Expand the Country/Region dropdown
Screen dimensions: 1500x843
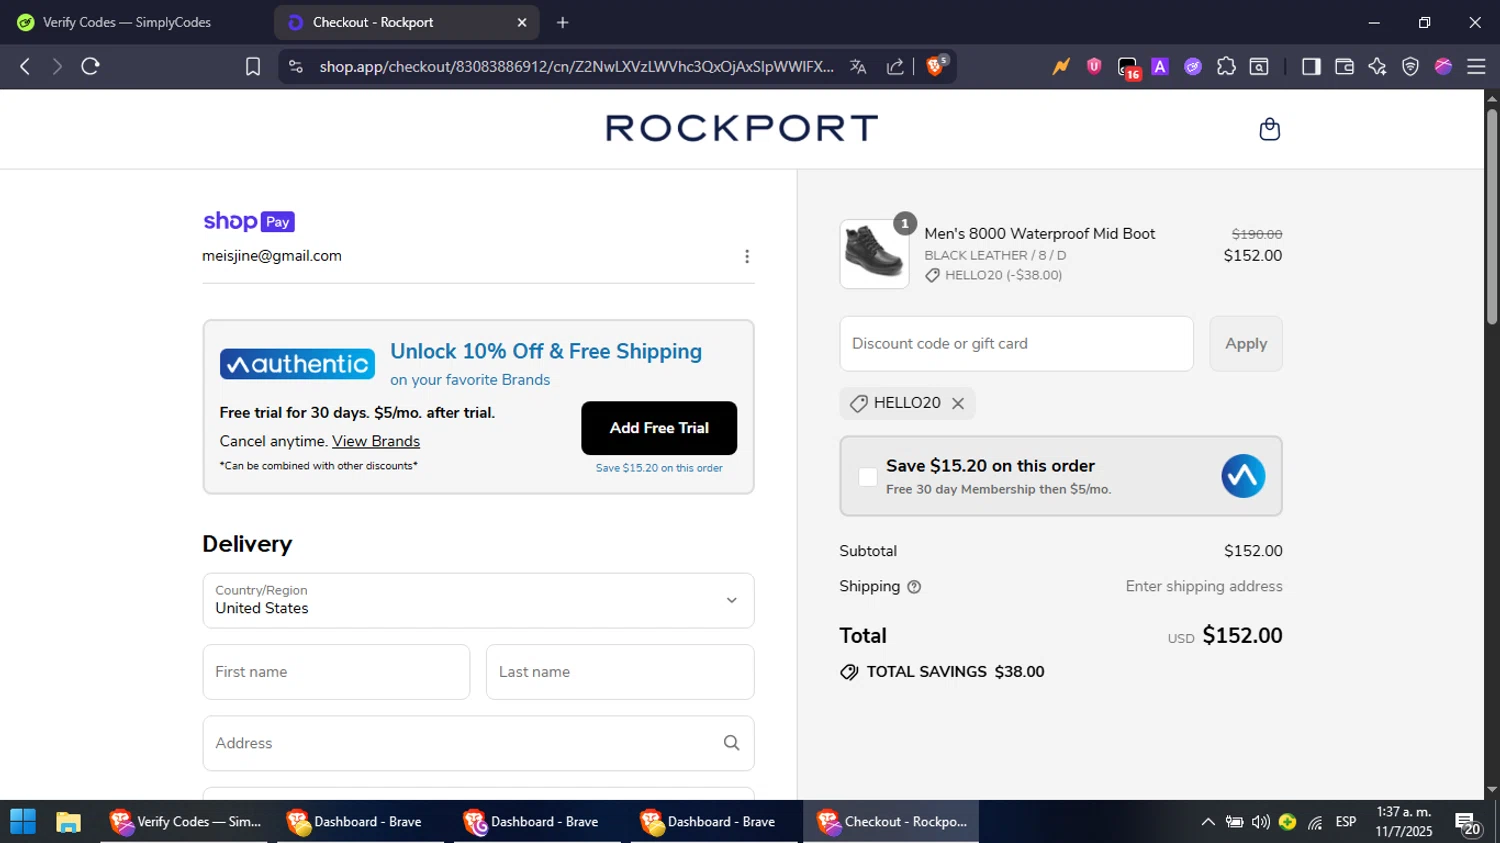478,600
